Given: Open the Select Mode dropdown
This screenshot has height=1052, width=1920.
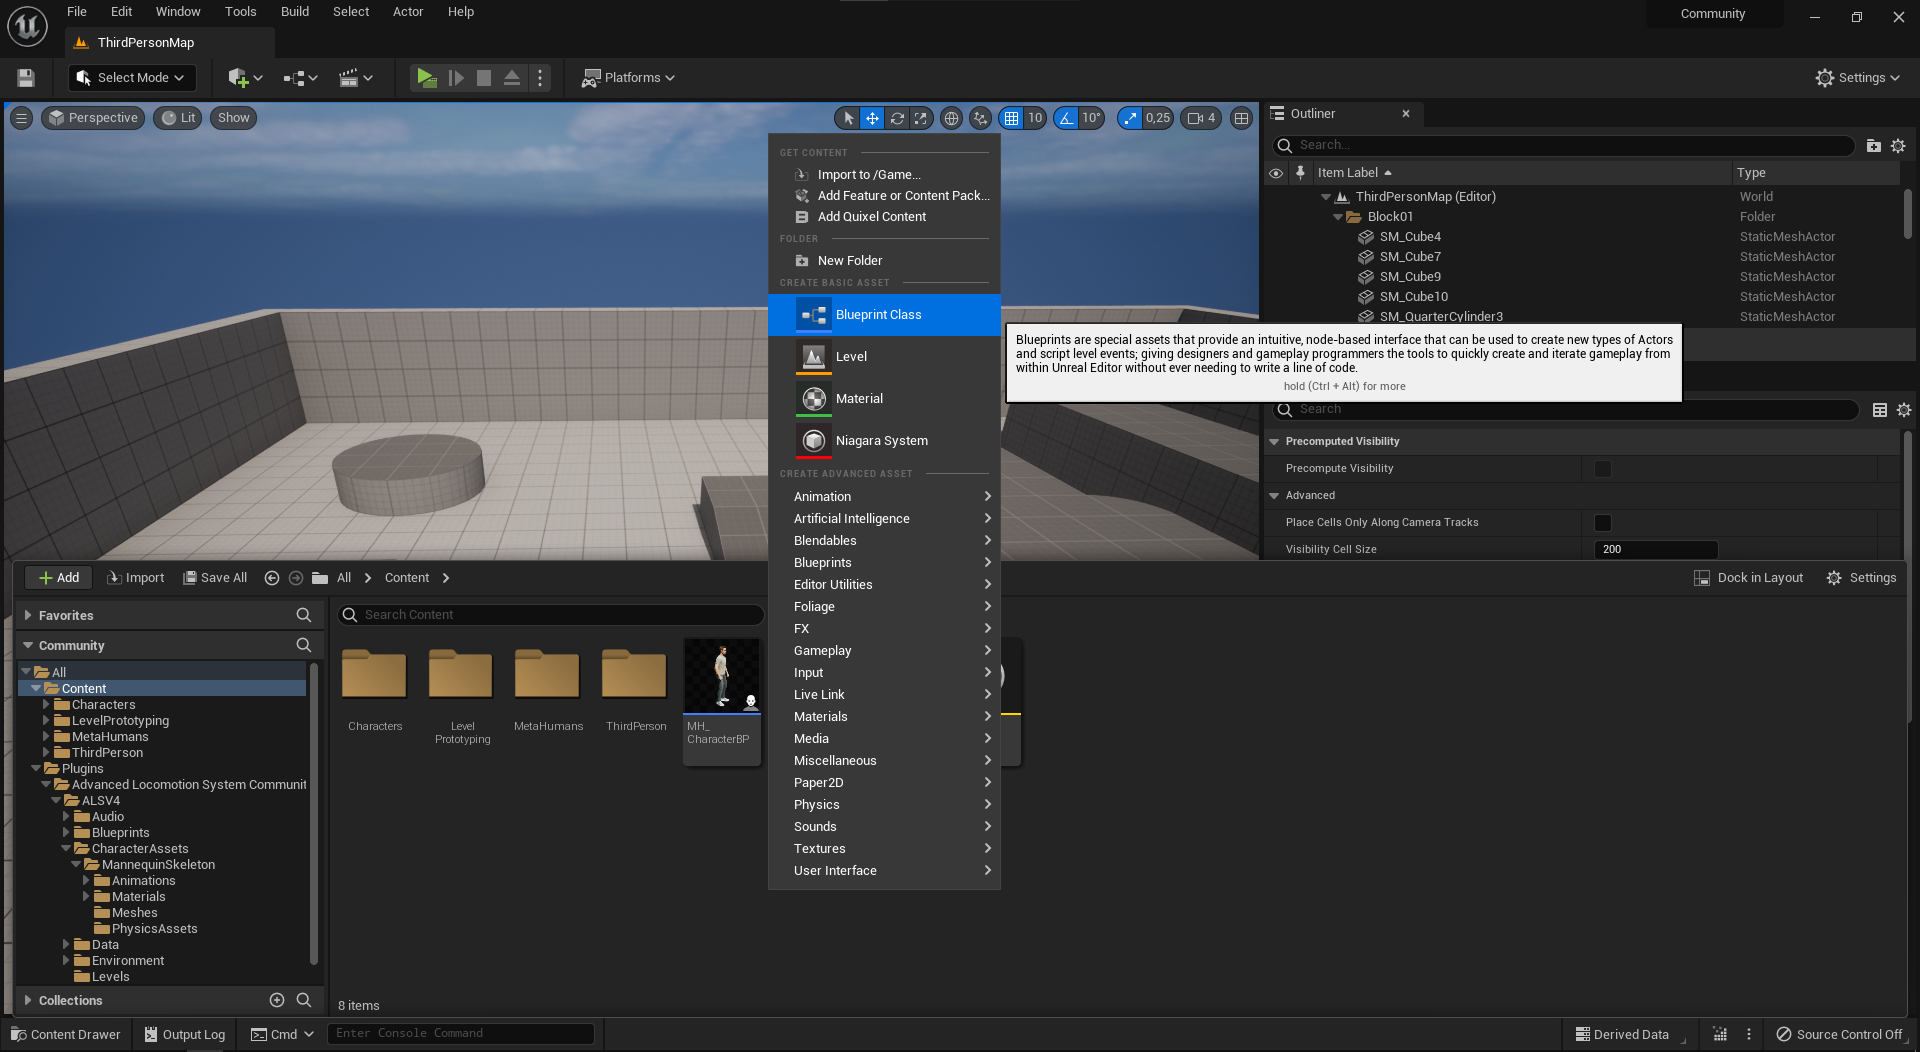Looking at the screenshot, I should click(x=132, y=78).
